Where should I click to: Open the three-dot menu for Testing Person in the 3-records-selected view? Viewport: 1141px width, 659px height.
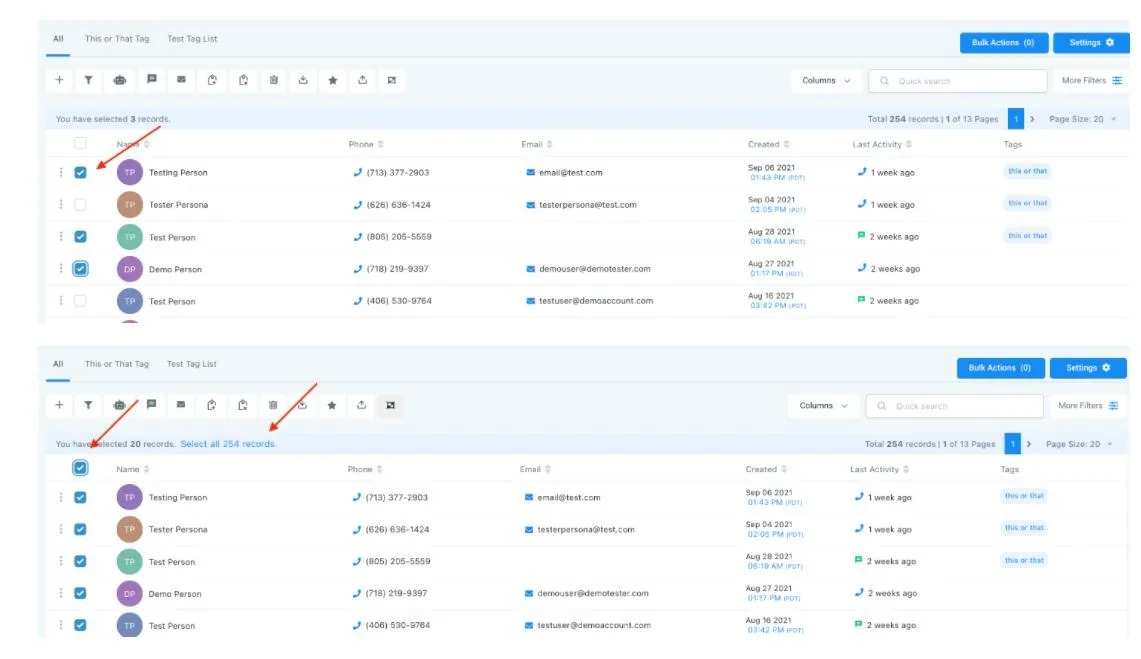[60, 172]
